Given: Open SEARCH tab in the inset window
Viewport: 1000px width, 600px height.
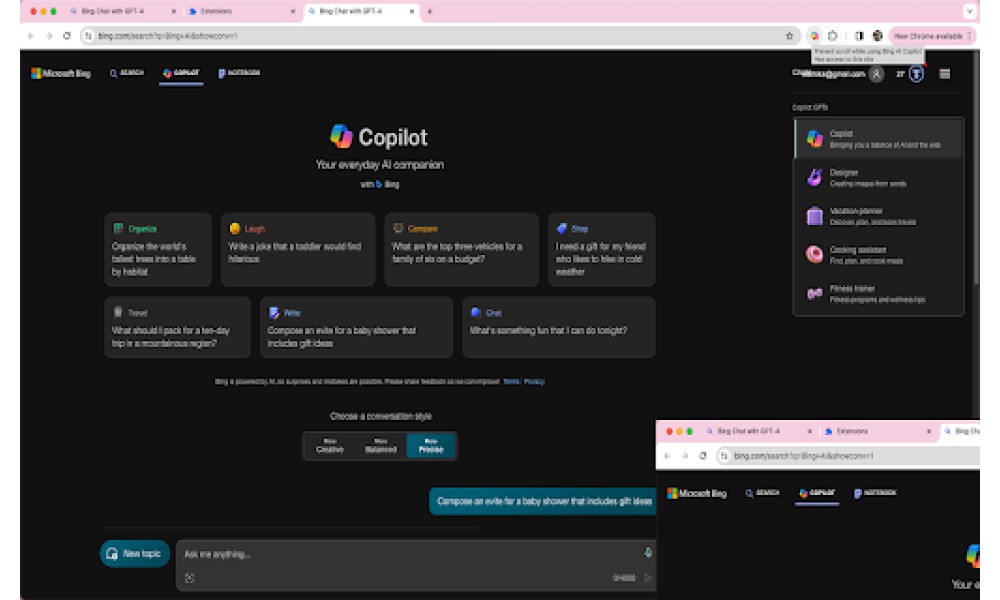Looking at the screenshot, I should (x=762, y=493).
